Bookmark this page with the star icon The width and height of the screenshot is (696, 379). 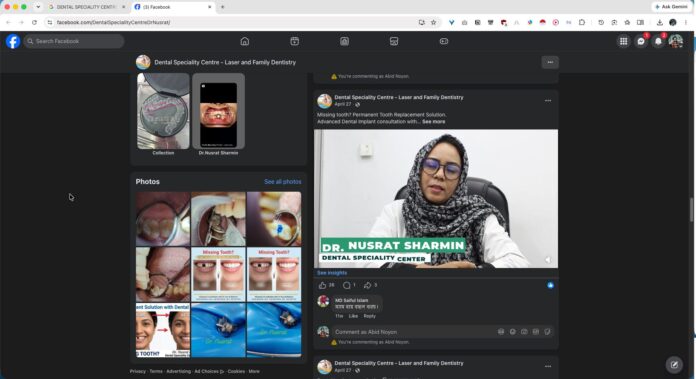433,22
